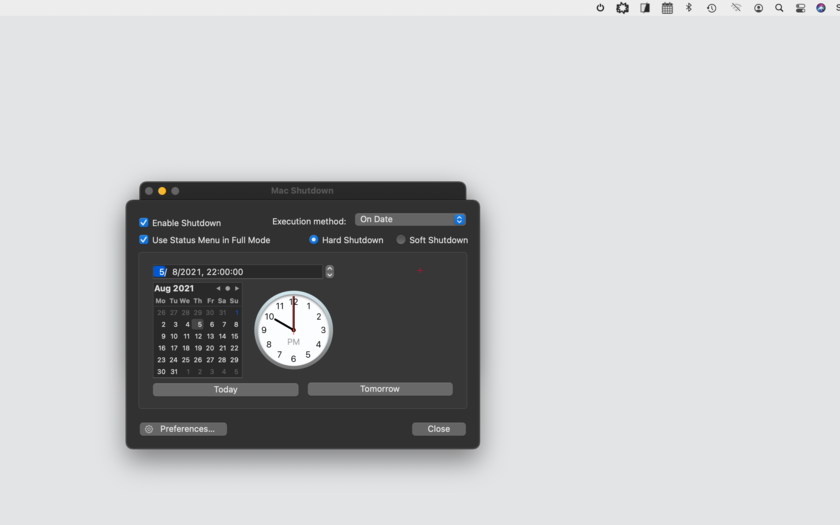Select August 18 in the calendar

(186, 348)
